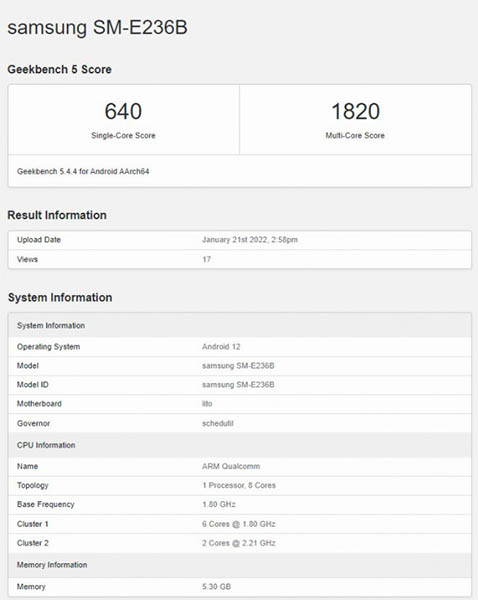This screenshot has height=600, width=478.
Task: Click the single-core score value 640
Action: pyautogui.click(x=123, y=111)
